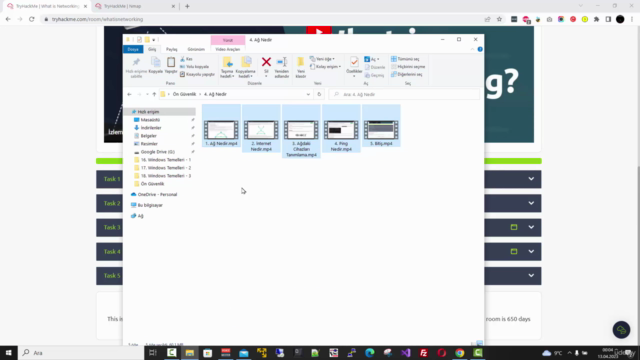The width and height of the screenshot is (640, 360).
Task: Open Windows Start menu
Action: click(x=9, y=353)
